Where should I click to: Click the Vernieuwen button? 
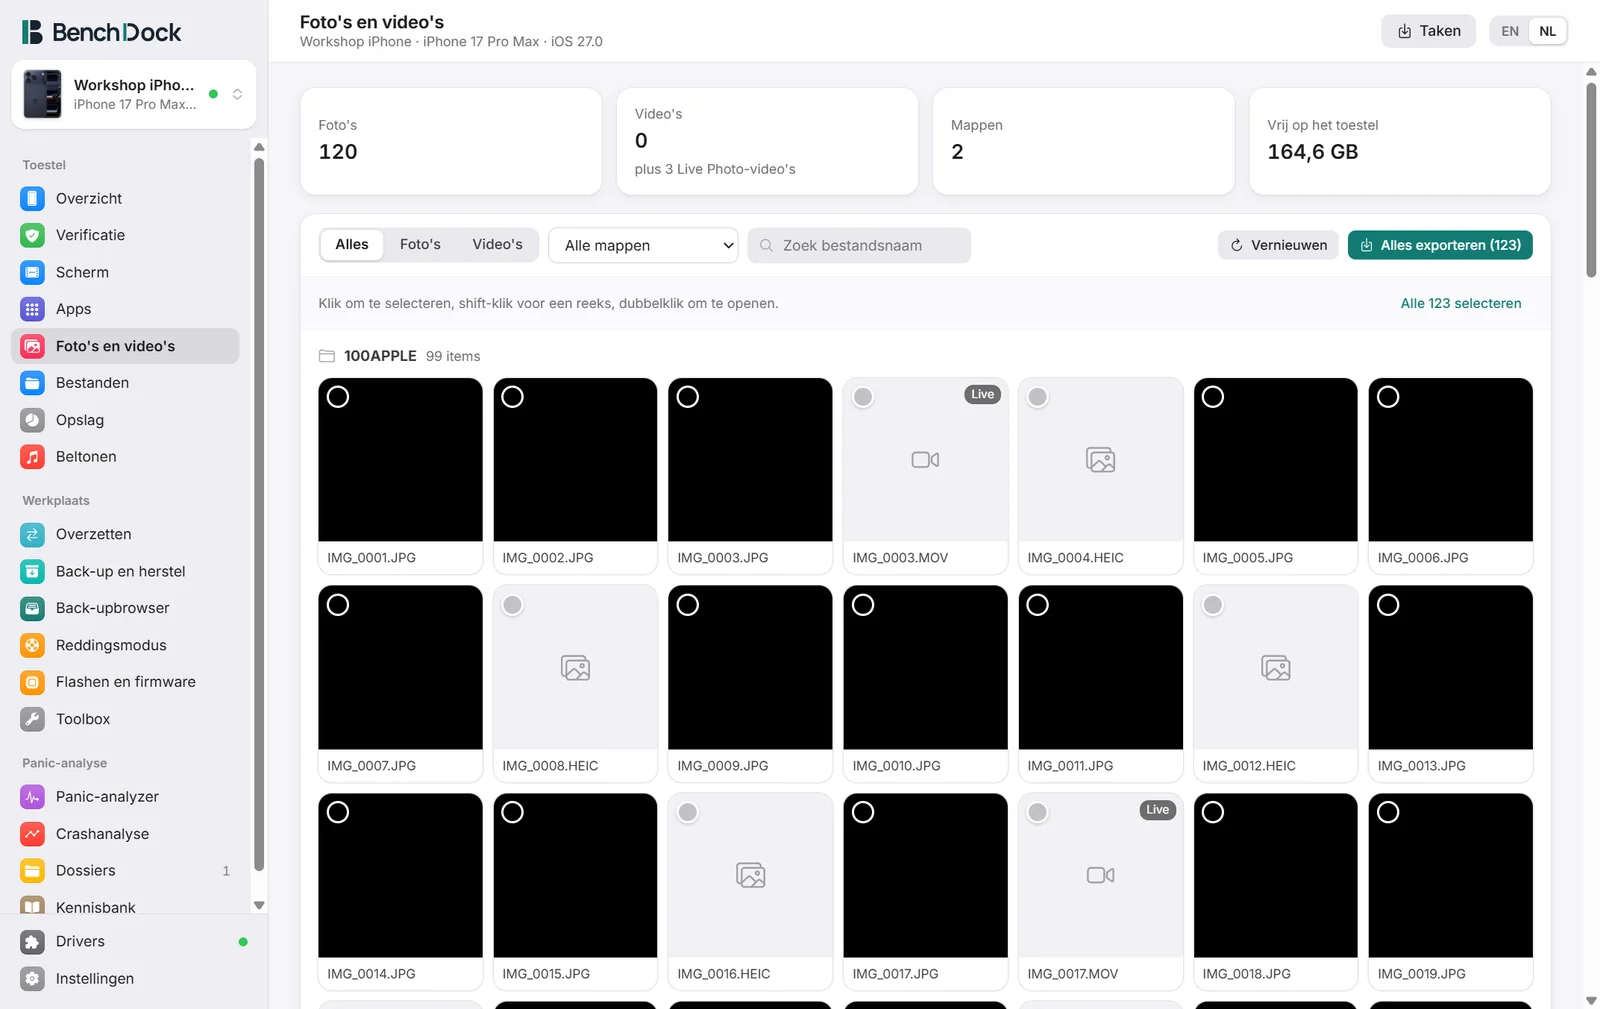[1278, 245]
